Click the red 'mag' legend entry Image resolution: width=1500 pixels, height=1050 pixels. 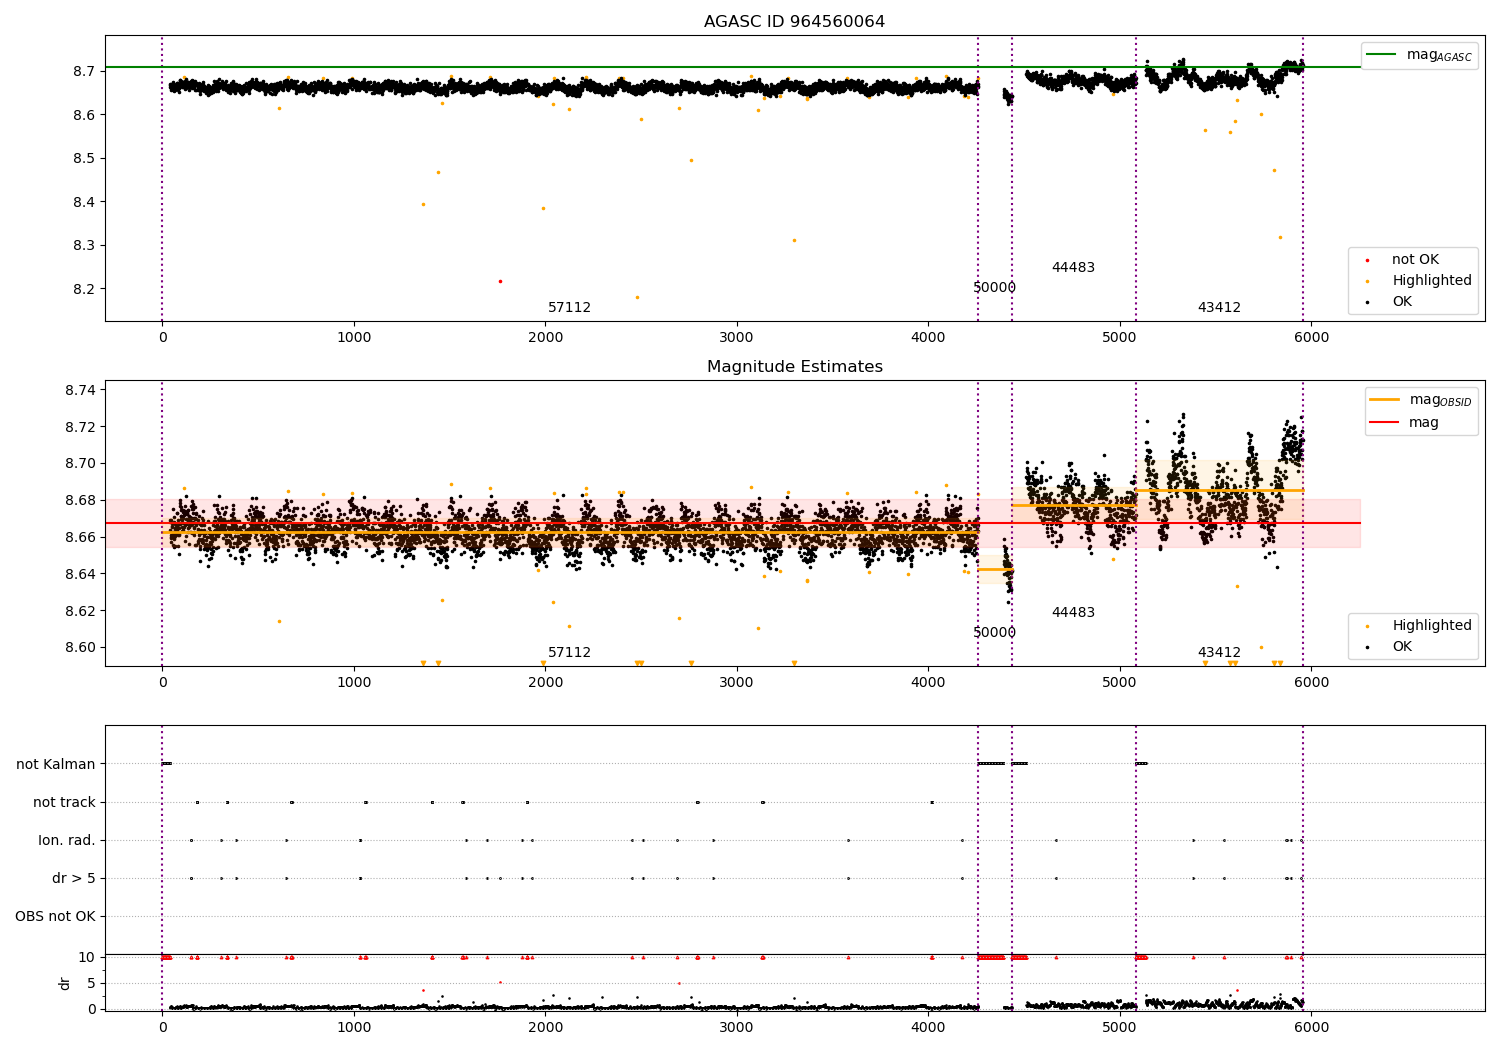[x=1405, y=422]
